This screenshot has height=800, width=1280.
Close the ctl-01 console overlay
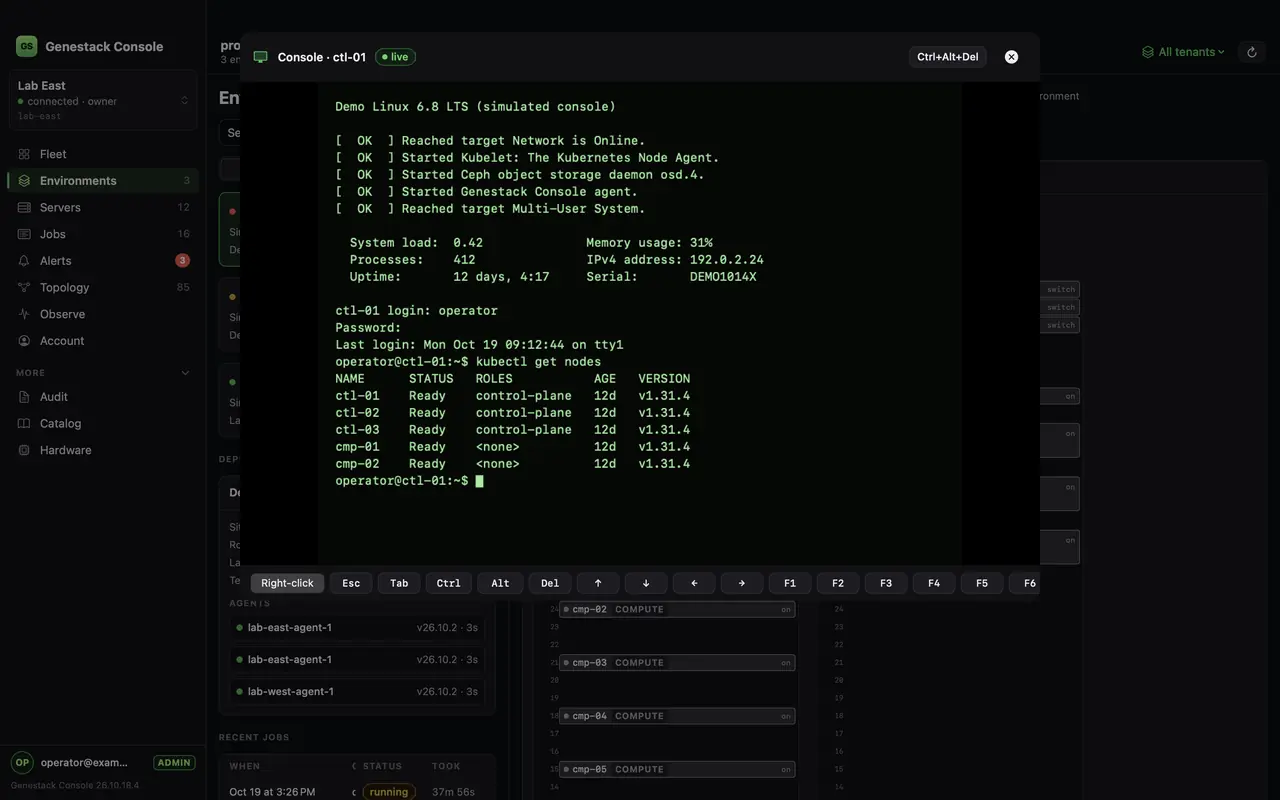[x=1011, y=57]
